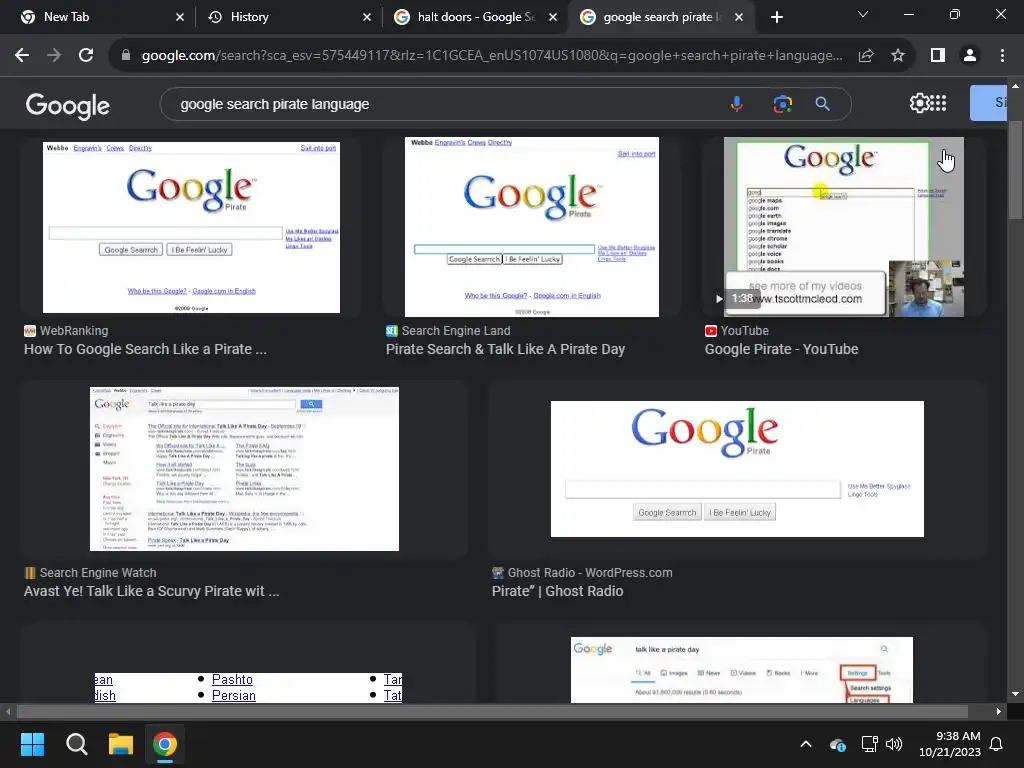Go to Google homepage via logo

click(67, 105)
